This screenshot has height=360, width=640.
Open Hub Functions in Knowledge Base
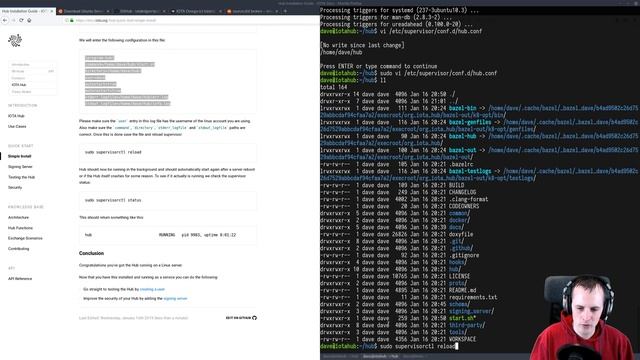(x=20, y=228)
